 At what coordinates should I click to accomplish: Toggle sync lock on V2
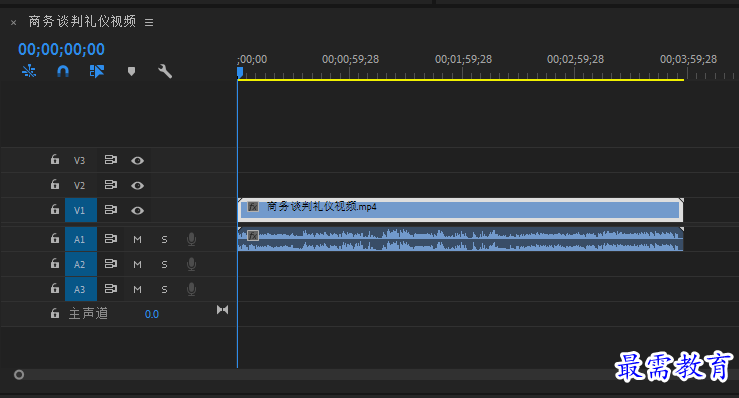pyautogui.click(x=110, y=185)
